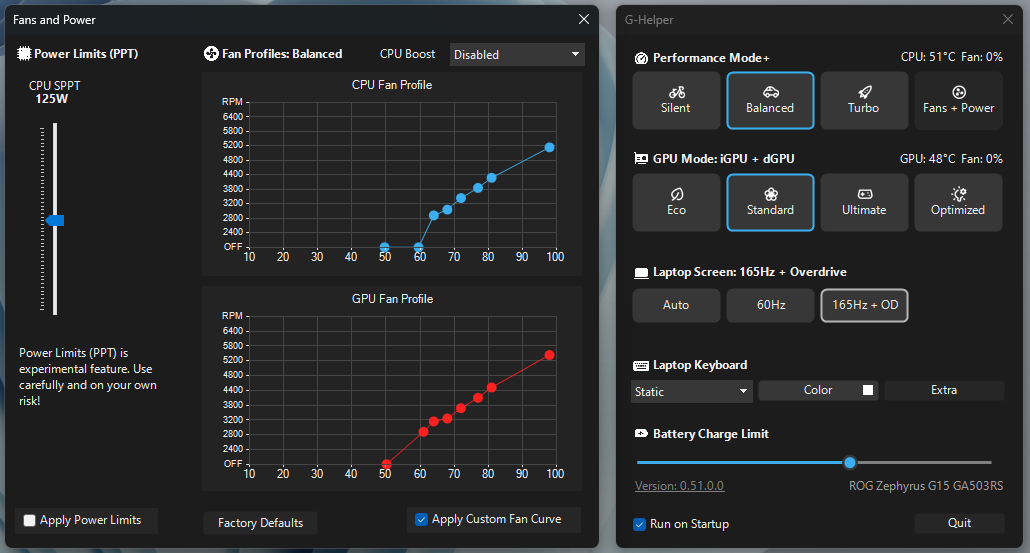Click the GPU Mode graphics card icon

(x=641, y=159)
